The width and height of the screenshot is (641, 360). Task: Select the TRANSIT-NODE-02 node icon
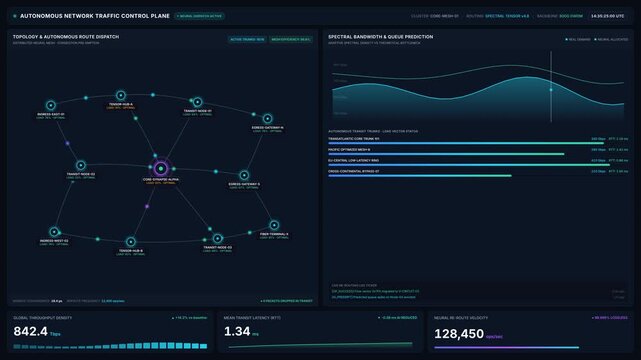[x=81, y=165]
